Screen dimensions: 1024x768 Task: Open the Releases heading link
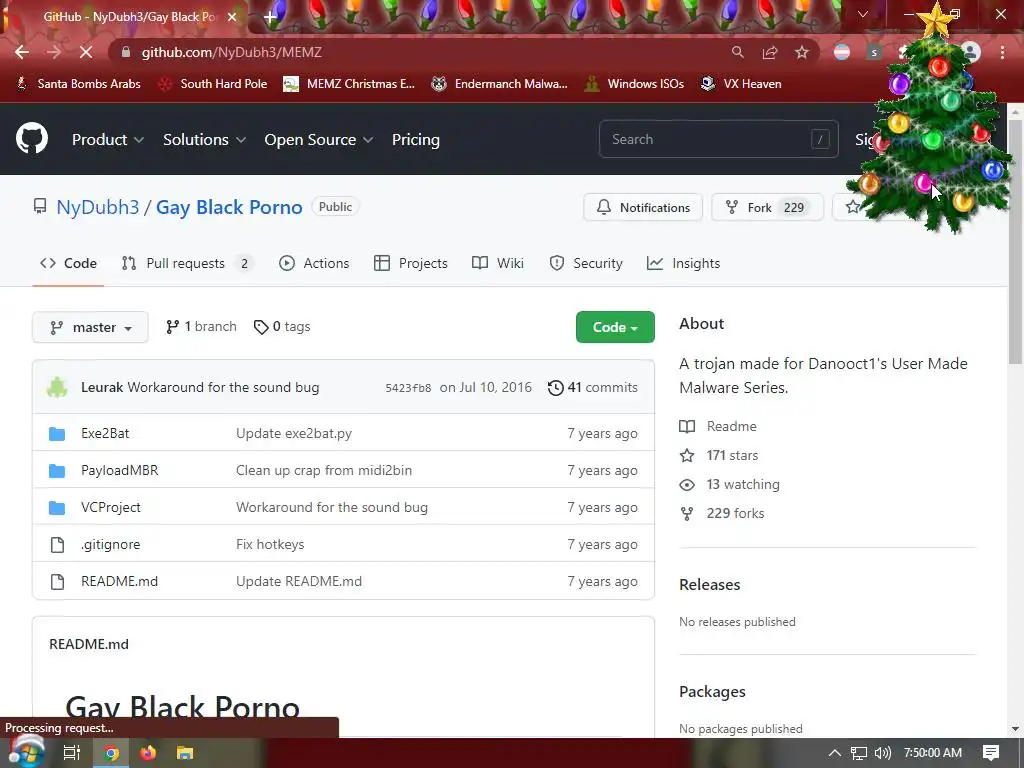point(710,584)
